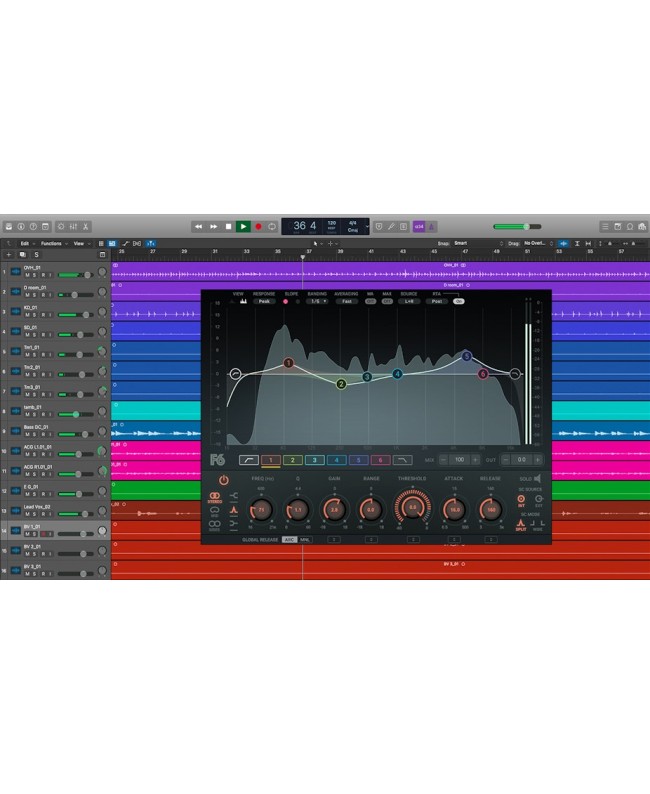Toggle the waveform zoom button in Tracks menu bar
This screenshot has height=794, width=650.
point(563,244)
